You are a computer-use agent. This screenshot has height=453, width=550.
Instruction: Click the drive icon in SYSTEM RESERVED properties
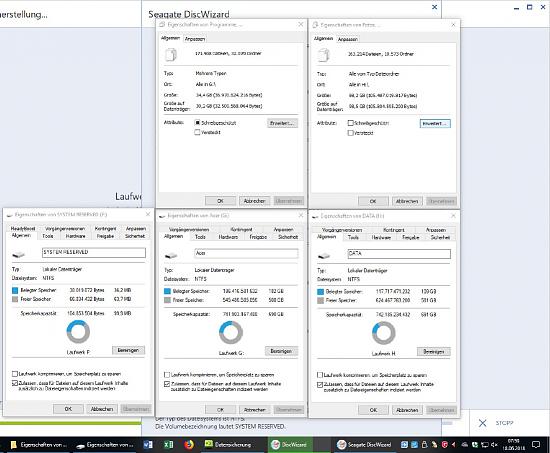point(19,255)
